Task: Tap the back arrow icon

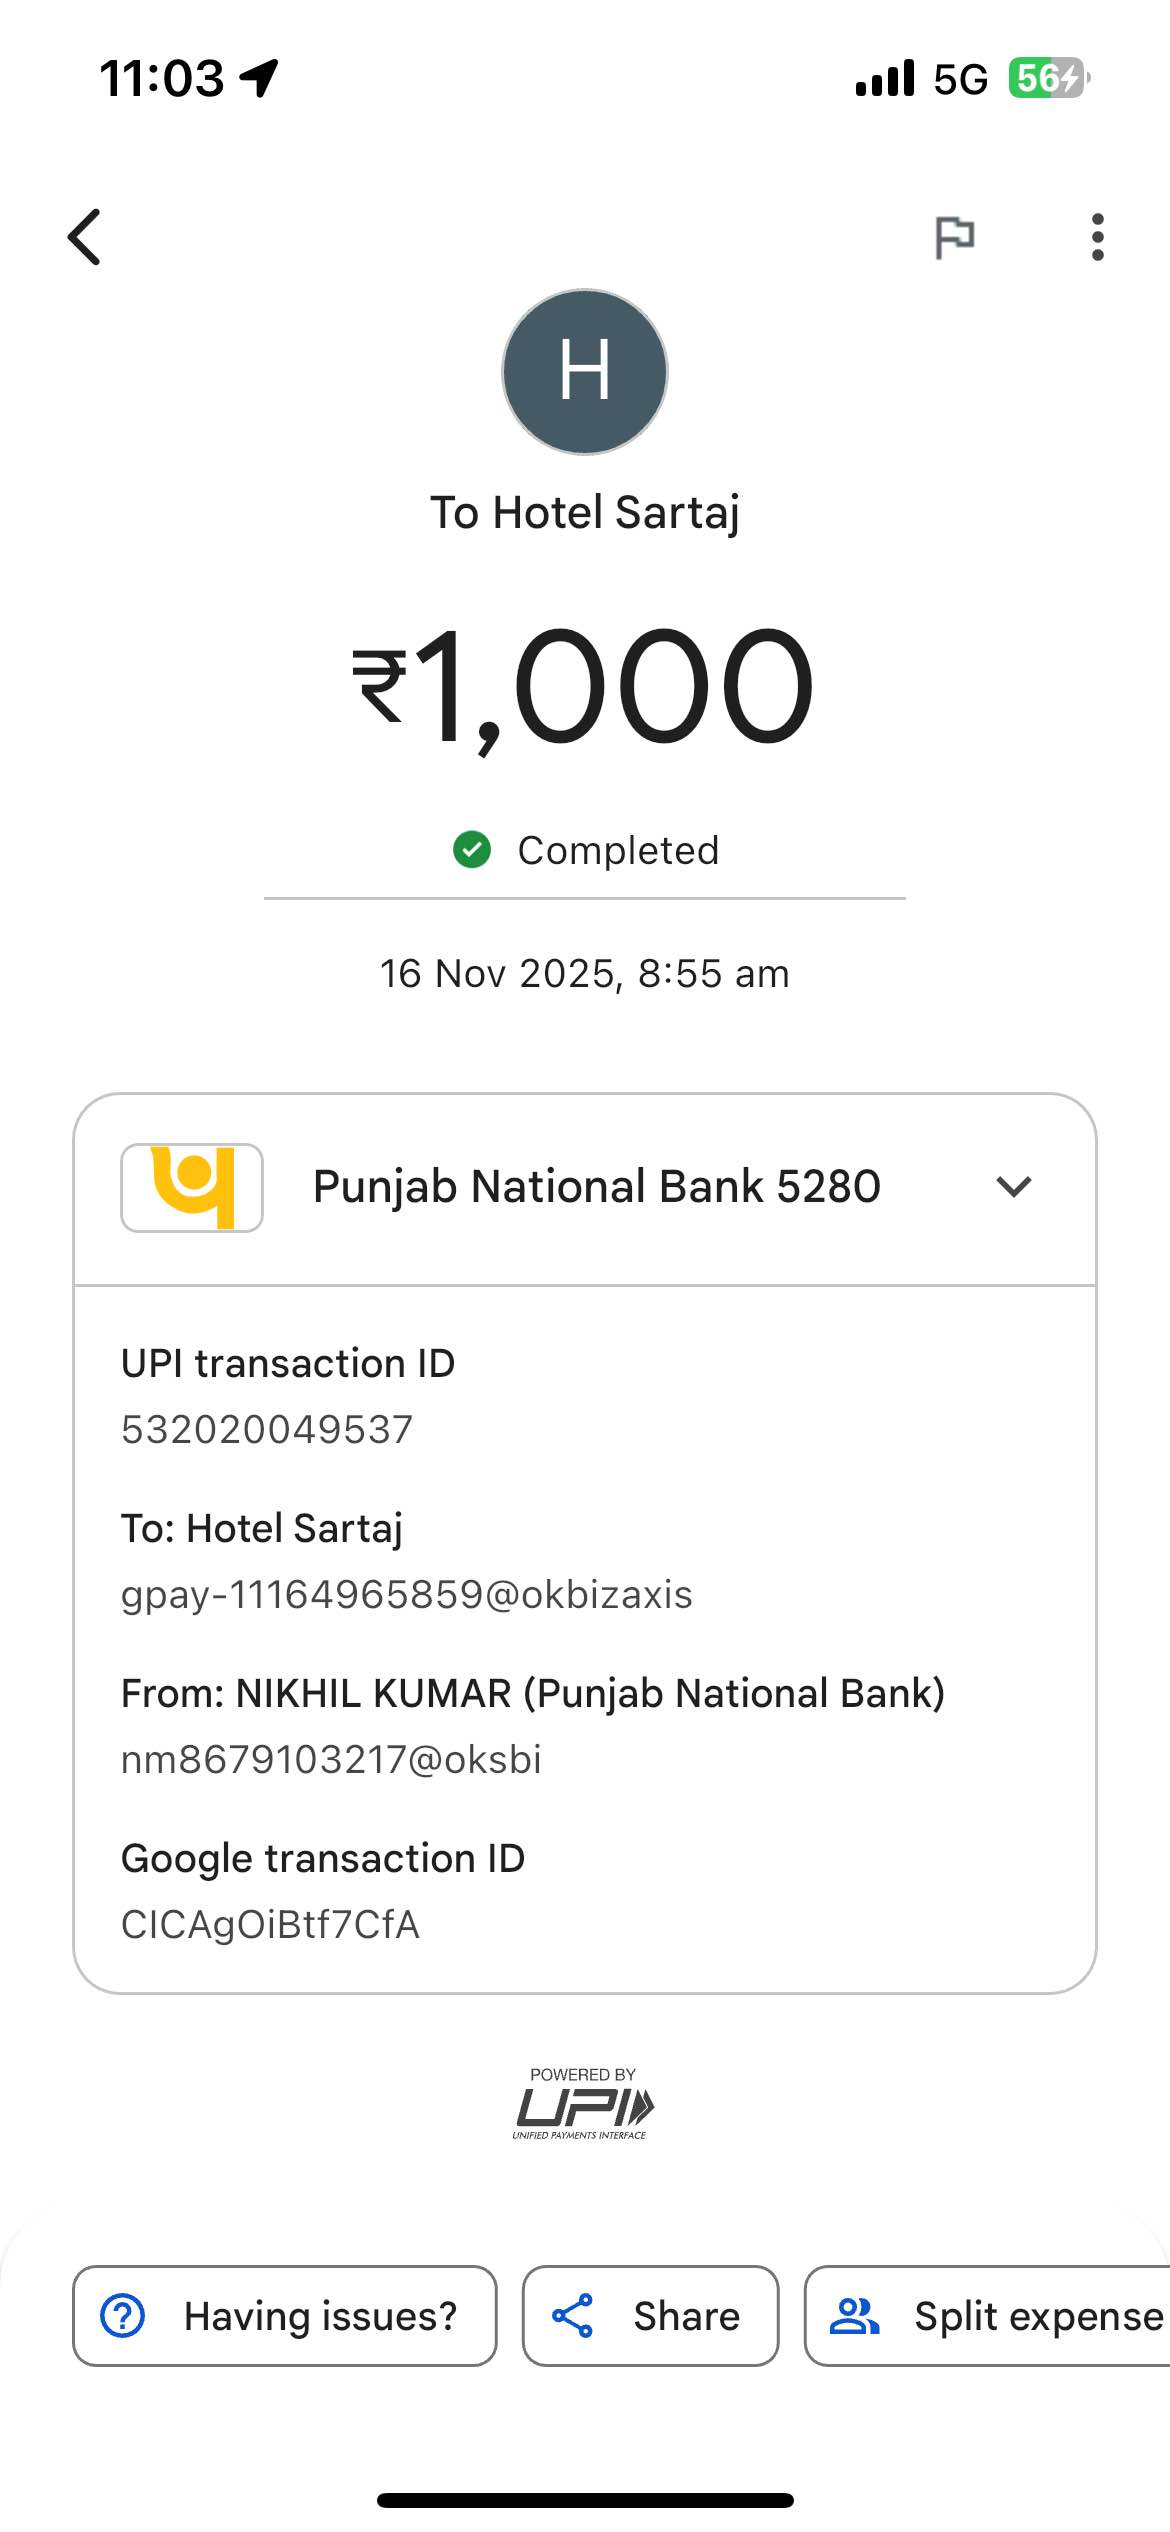Action: (85, 237)
